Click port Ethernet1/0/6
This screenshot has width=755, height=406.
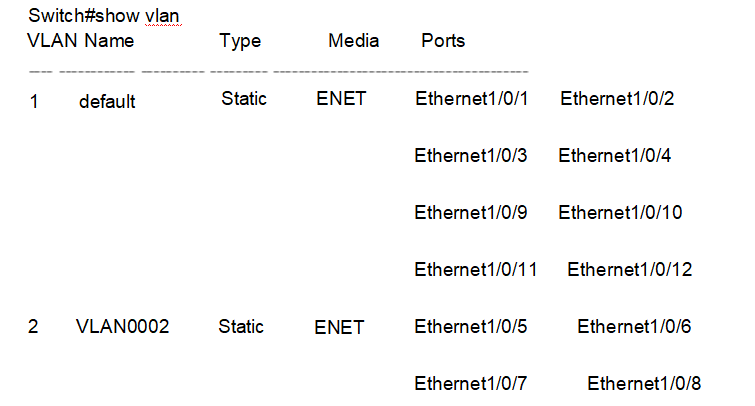634,326
